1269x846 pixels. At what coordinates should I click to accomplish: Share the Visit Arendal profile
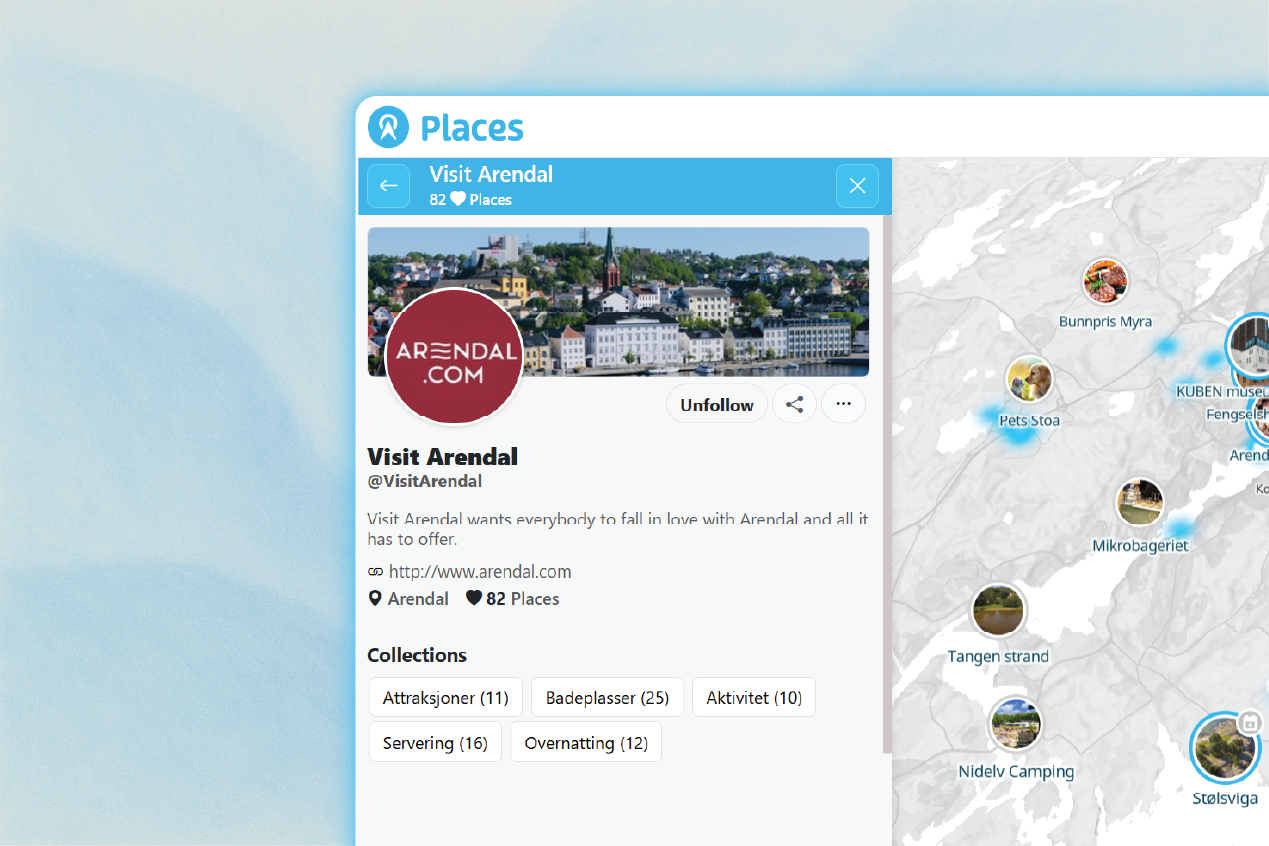(x=795, y=405)
